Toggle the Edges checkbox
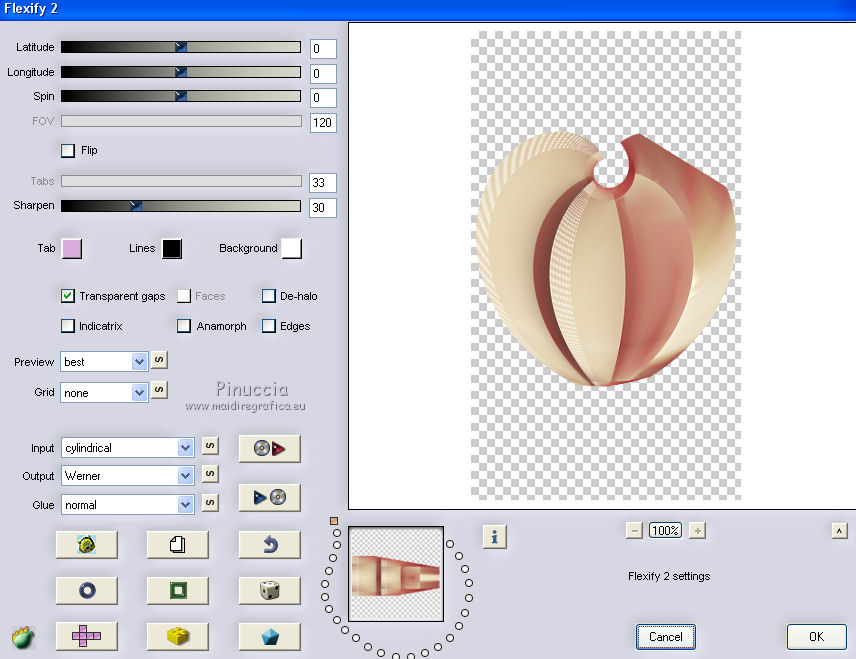 pyautogui.click(x=269, y=326)
